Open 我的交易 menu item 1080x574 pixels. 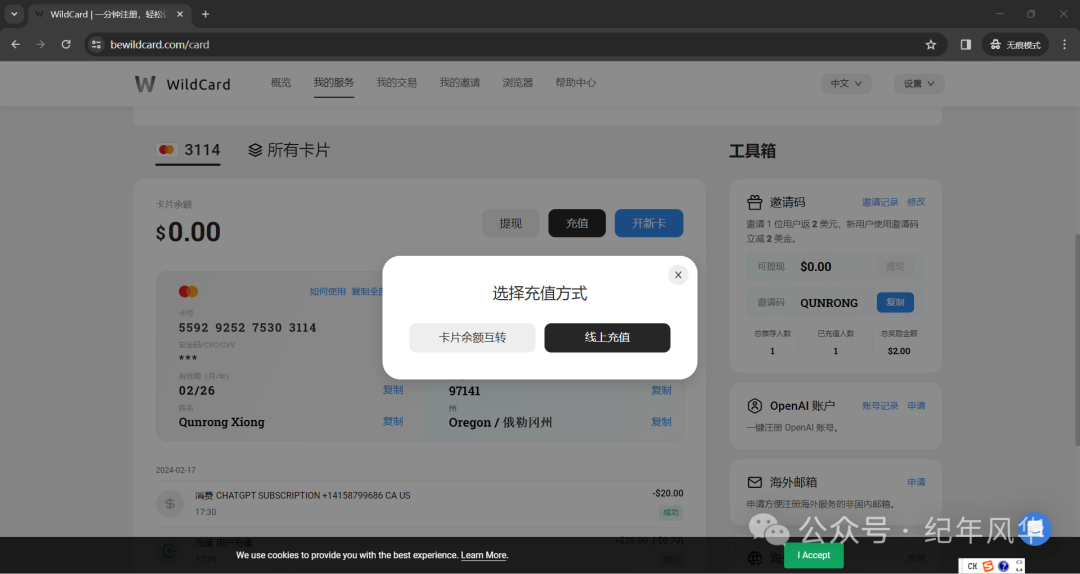coord(396,83)
